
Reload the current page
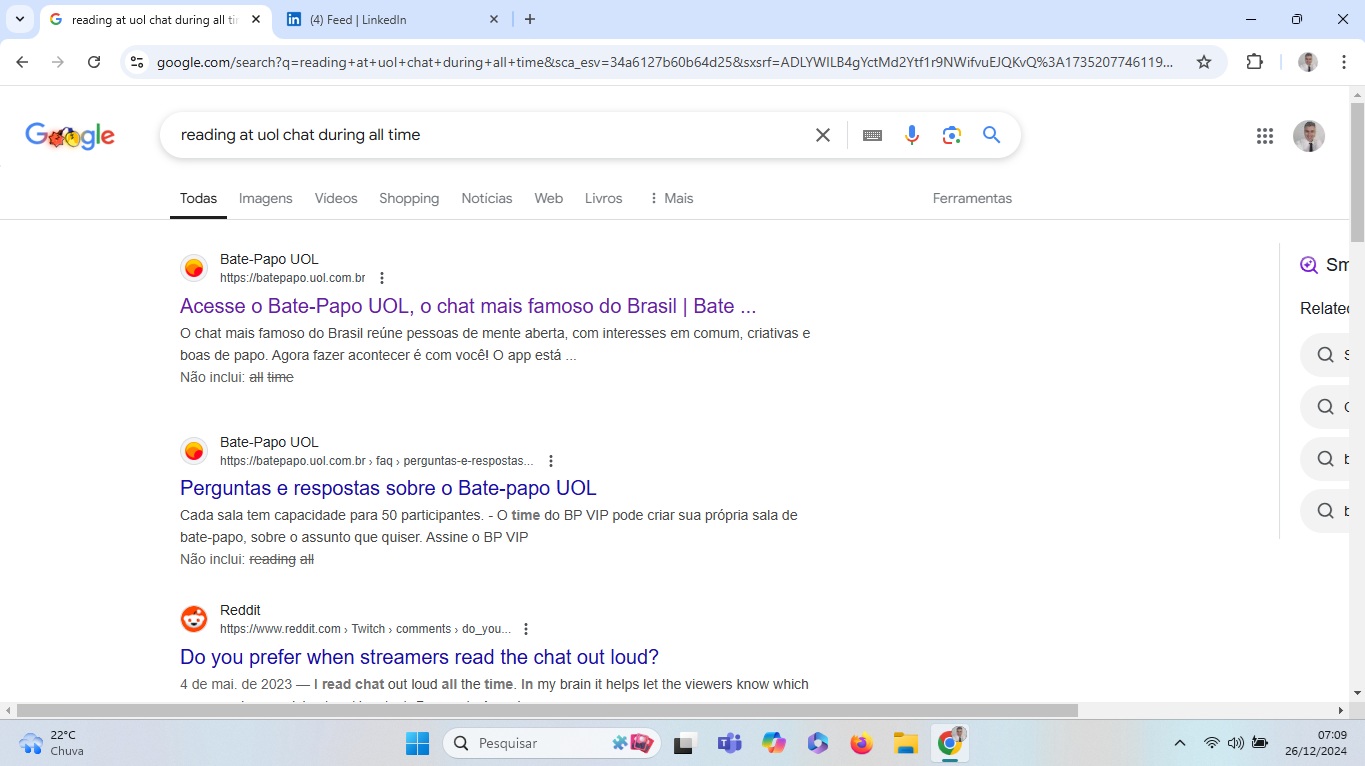pyautogui.click(x=94, y=62)
